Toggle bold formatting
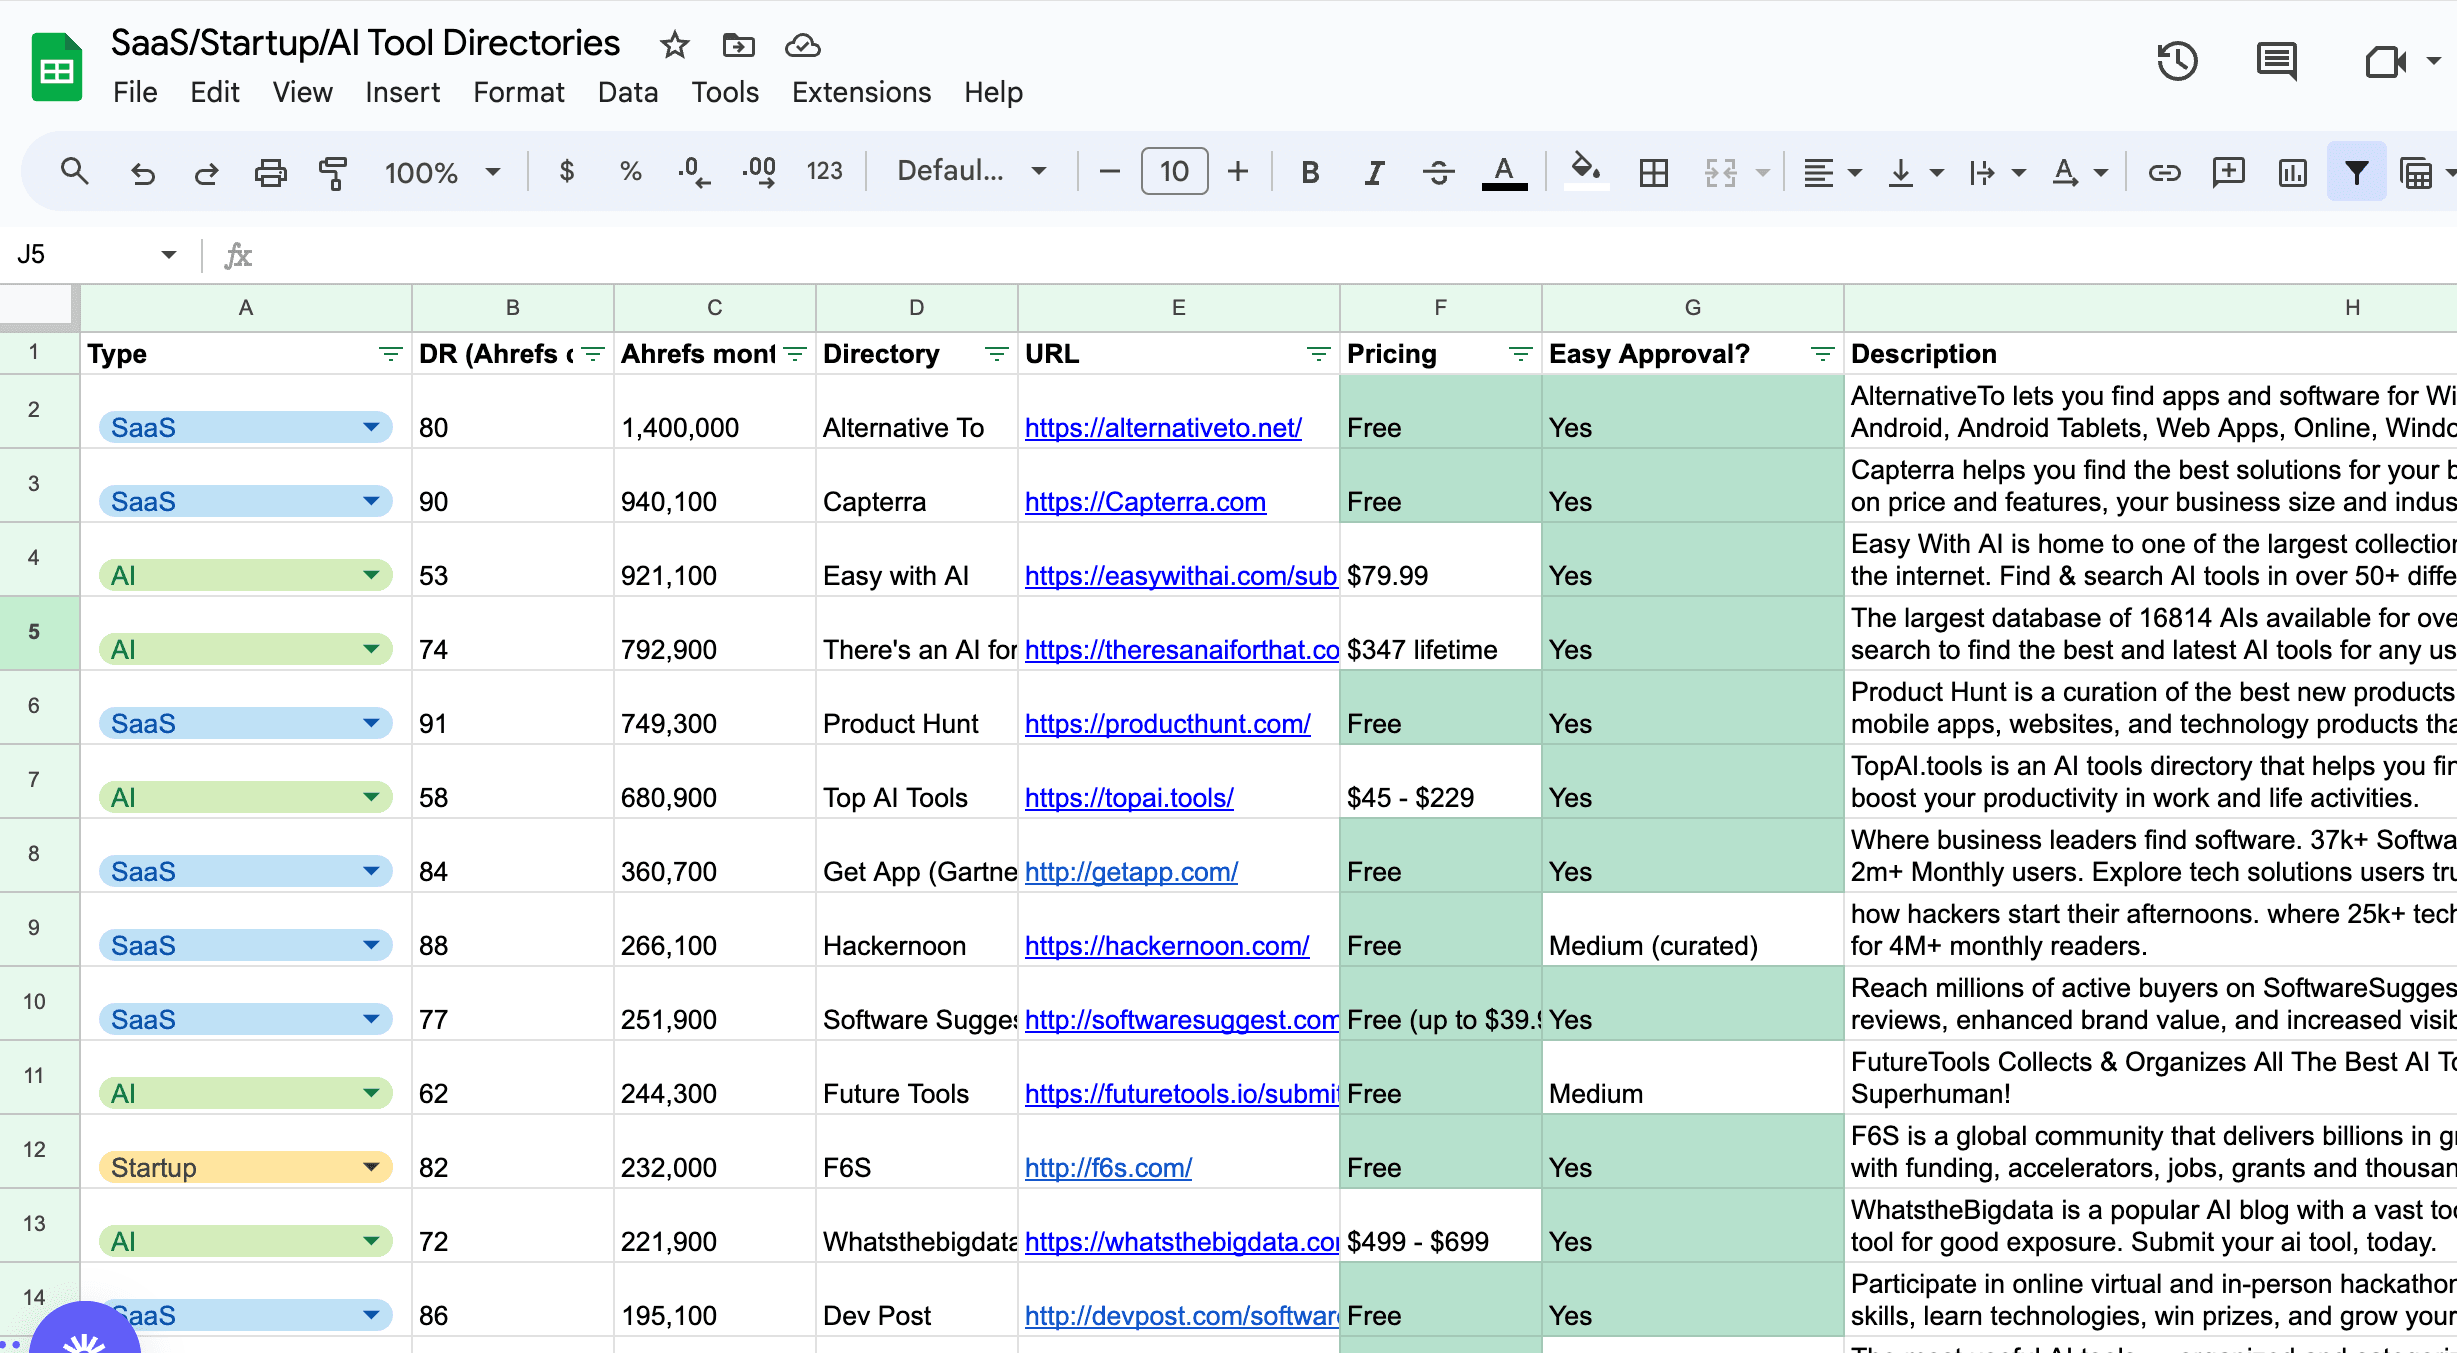 click(x=1310, y=173)
